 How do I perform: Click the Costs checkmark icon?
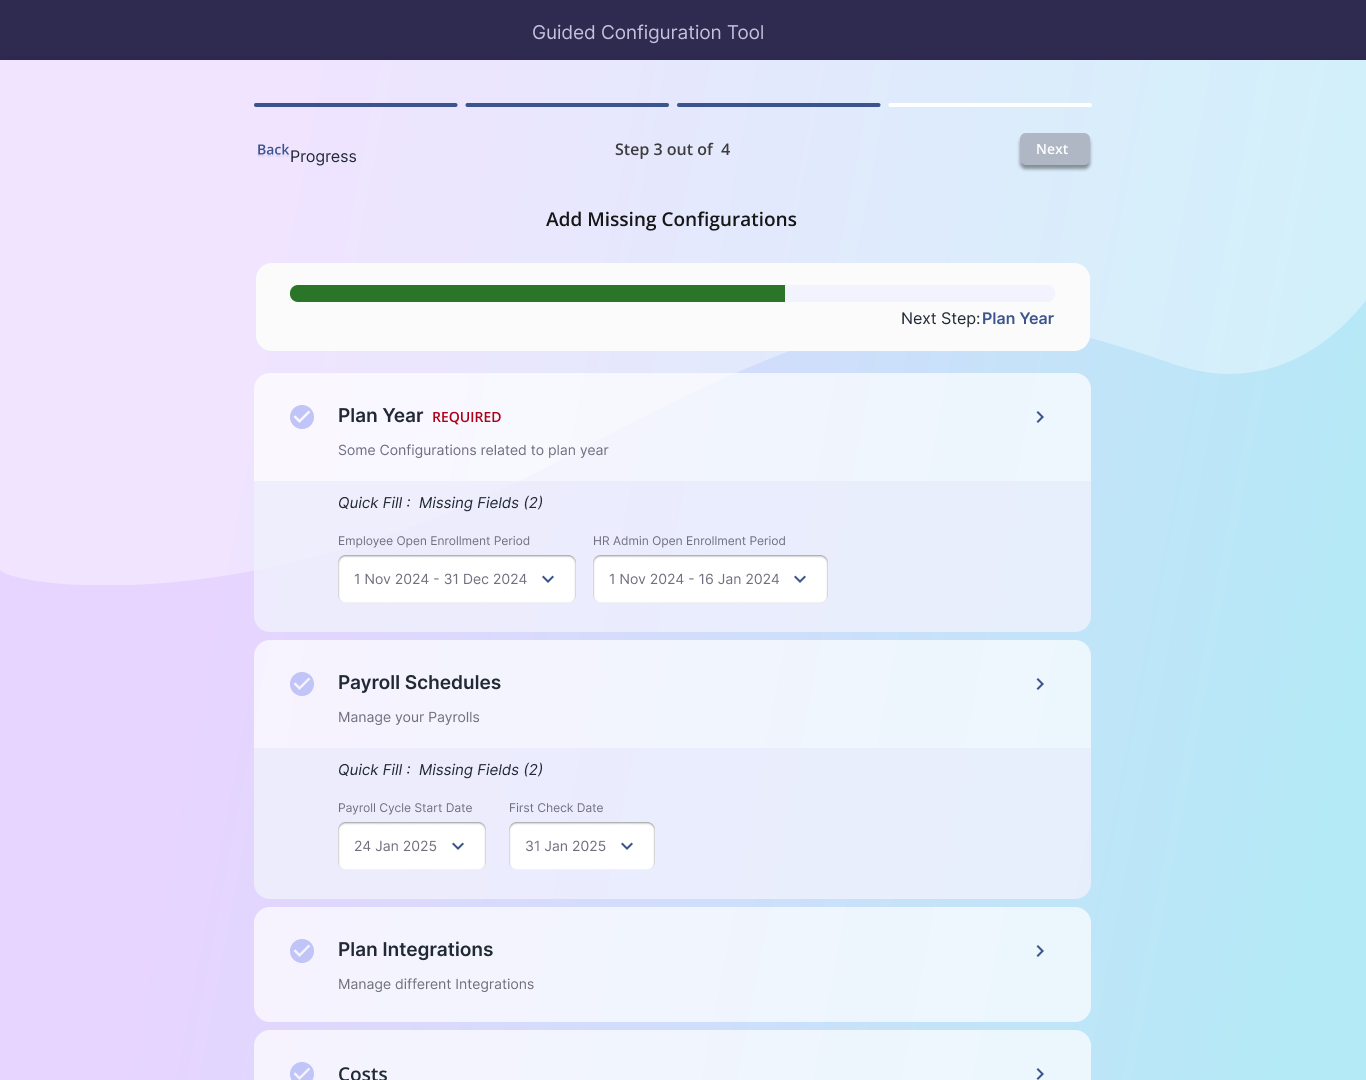[x=302, y=1071]
